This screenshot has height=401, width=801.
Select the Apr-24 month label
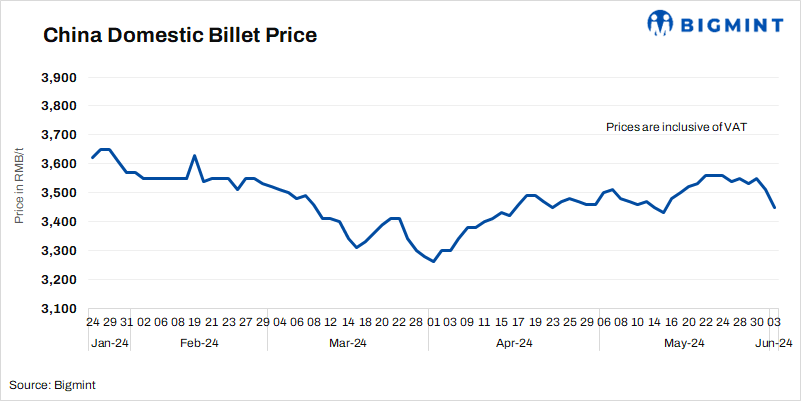point(512,343)
